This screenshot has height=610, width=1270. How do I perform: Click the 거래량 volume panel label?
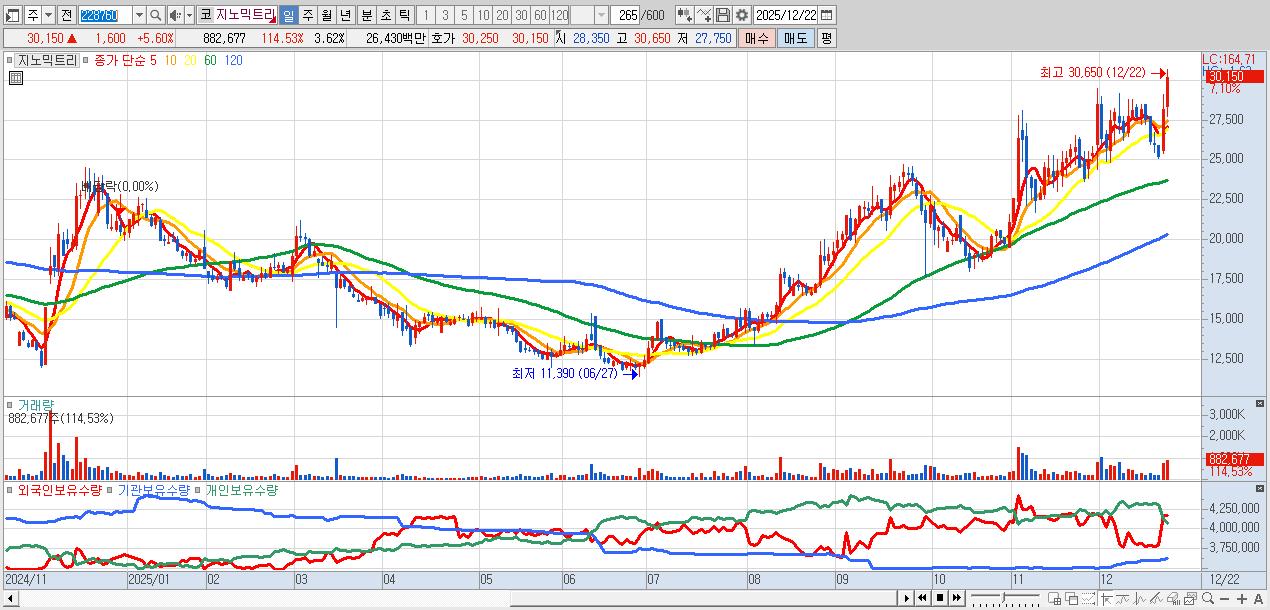pos(36,405)
